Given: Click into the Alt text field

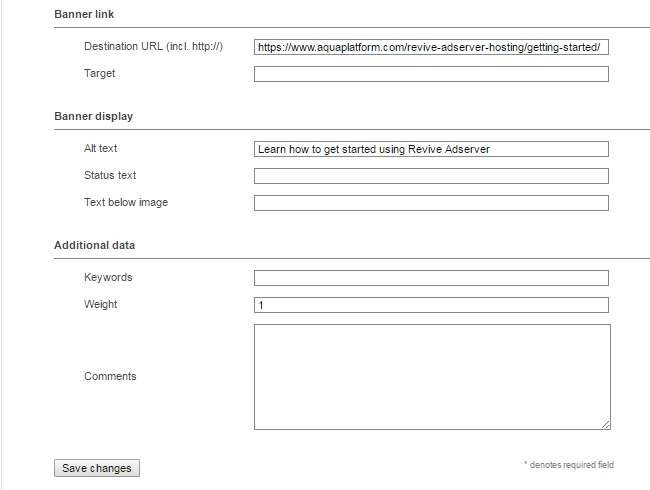Looking at the screenshot, I should pyautogui.click(x=431, y=149).
